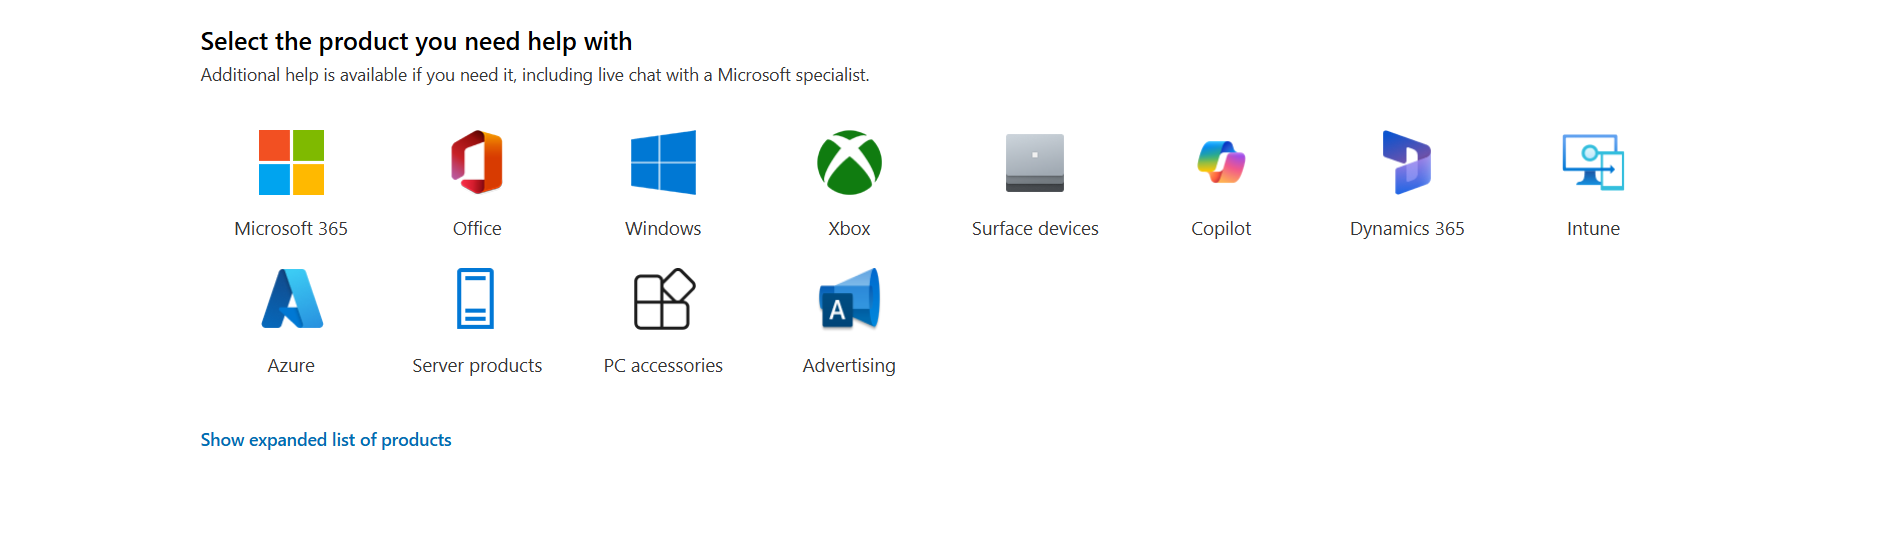Open the Advertising megaphone icon
This screenshot has height=554, width=1899.
pos(849,299)
